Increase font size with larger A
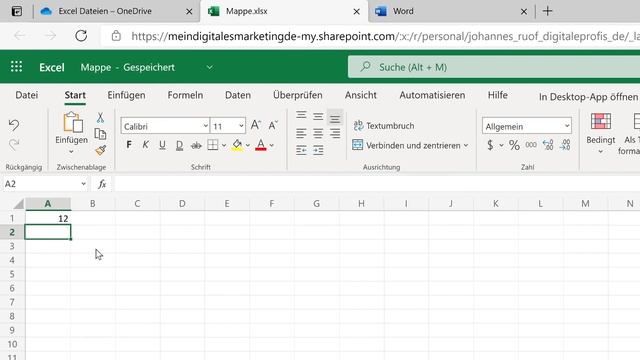The image size is (640, 360). pyautogui.click(x=256, y=125)
